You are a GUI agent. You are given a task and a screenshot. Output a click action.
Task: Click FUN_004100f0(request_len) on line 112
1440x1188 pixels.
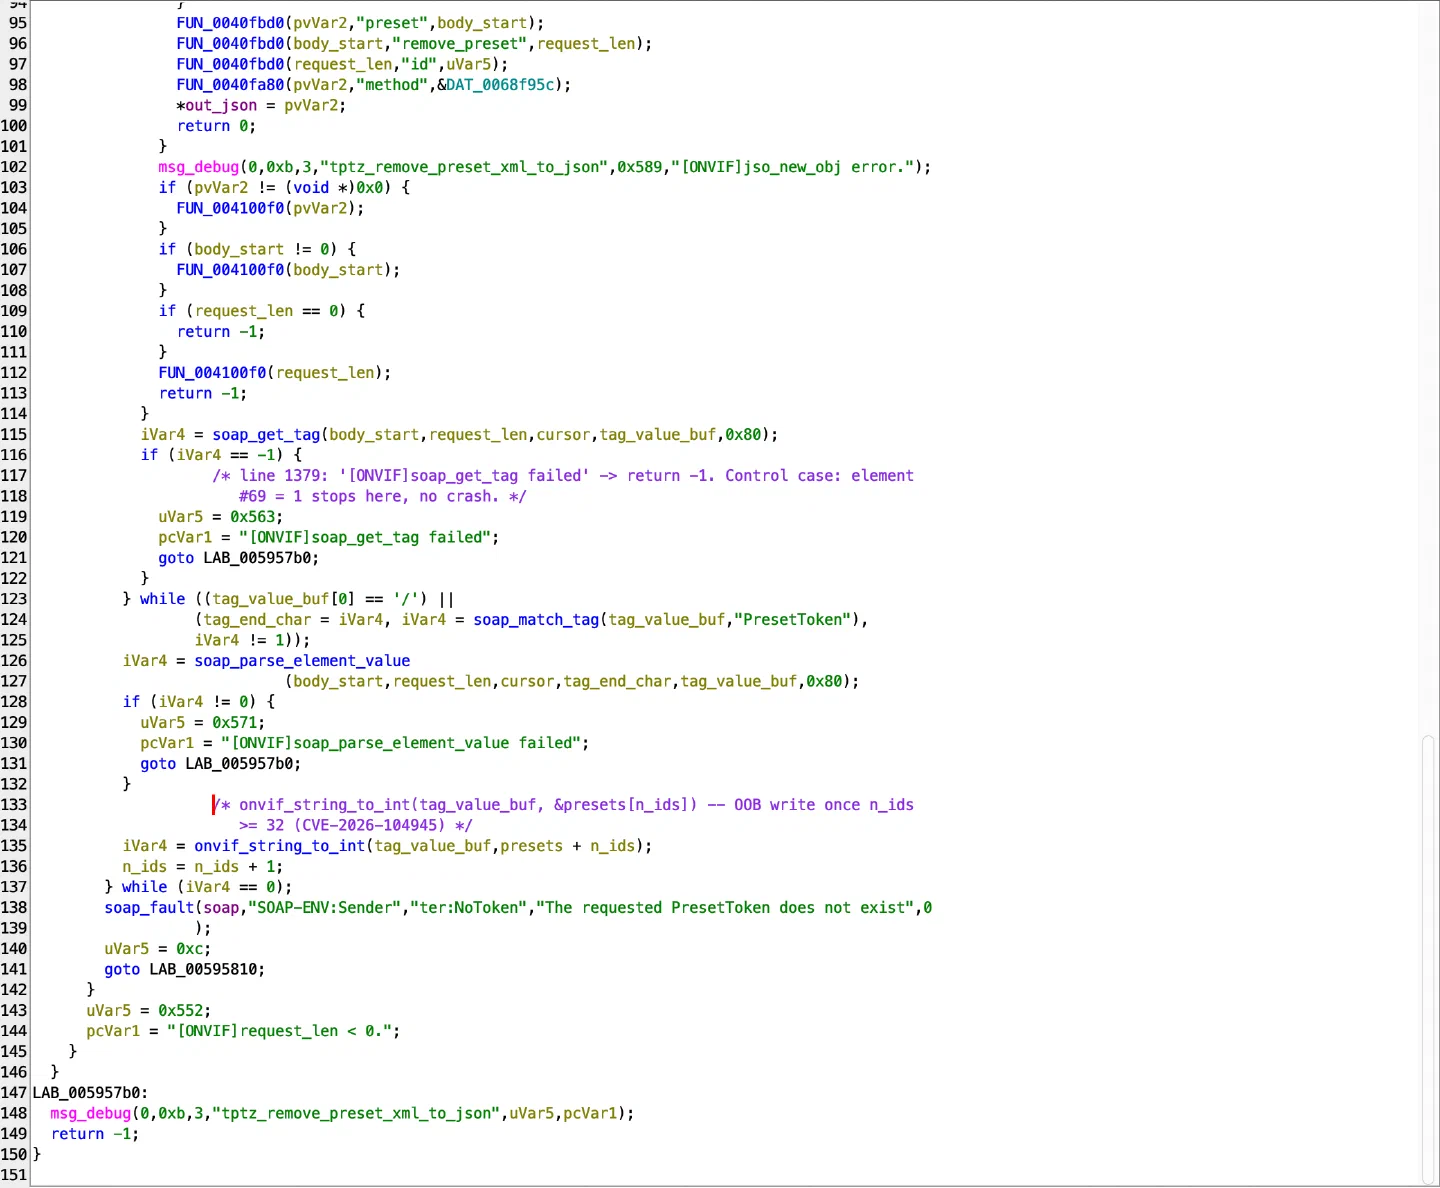click(275, 372)
